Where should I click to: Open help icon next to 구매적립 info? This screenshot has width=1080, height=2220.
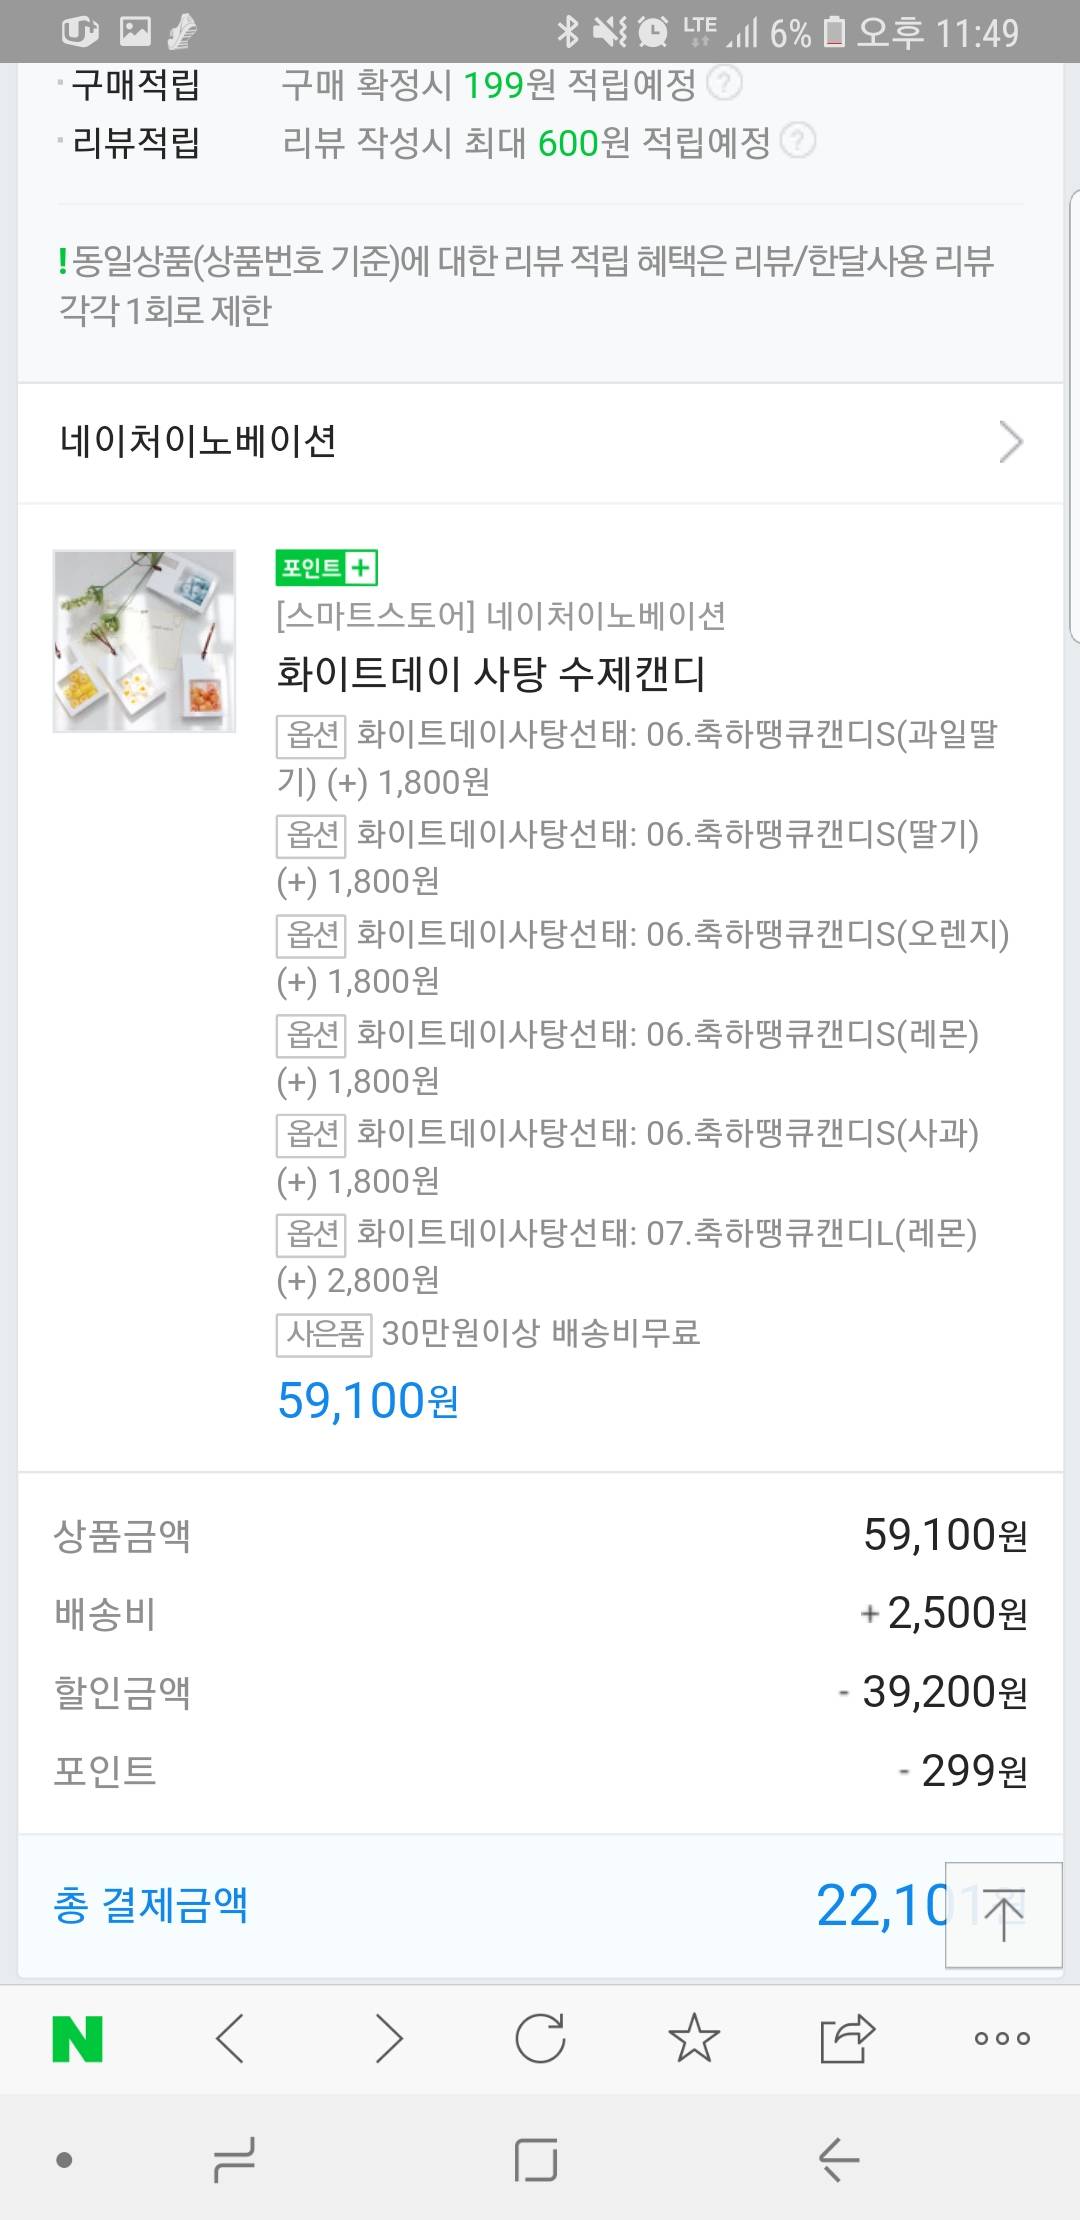click(725, 84)
